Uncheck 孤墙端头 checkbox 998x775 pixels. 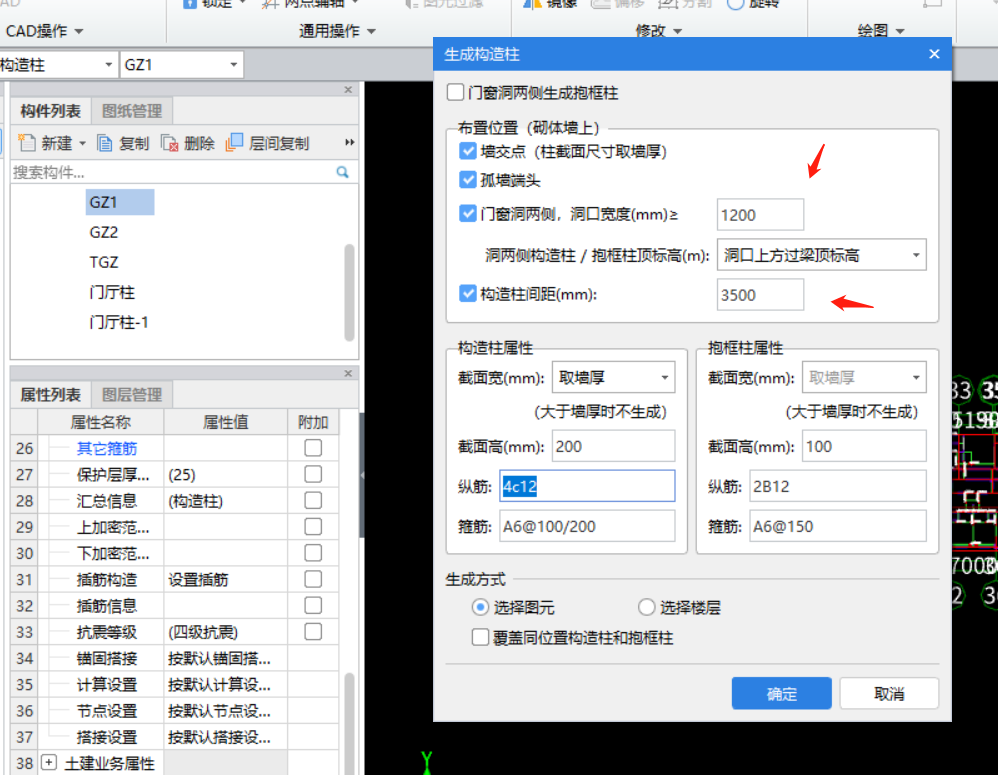point(468,180)
